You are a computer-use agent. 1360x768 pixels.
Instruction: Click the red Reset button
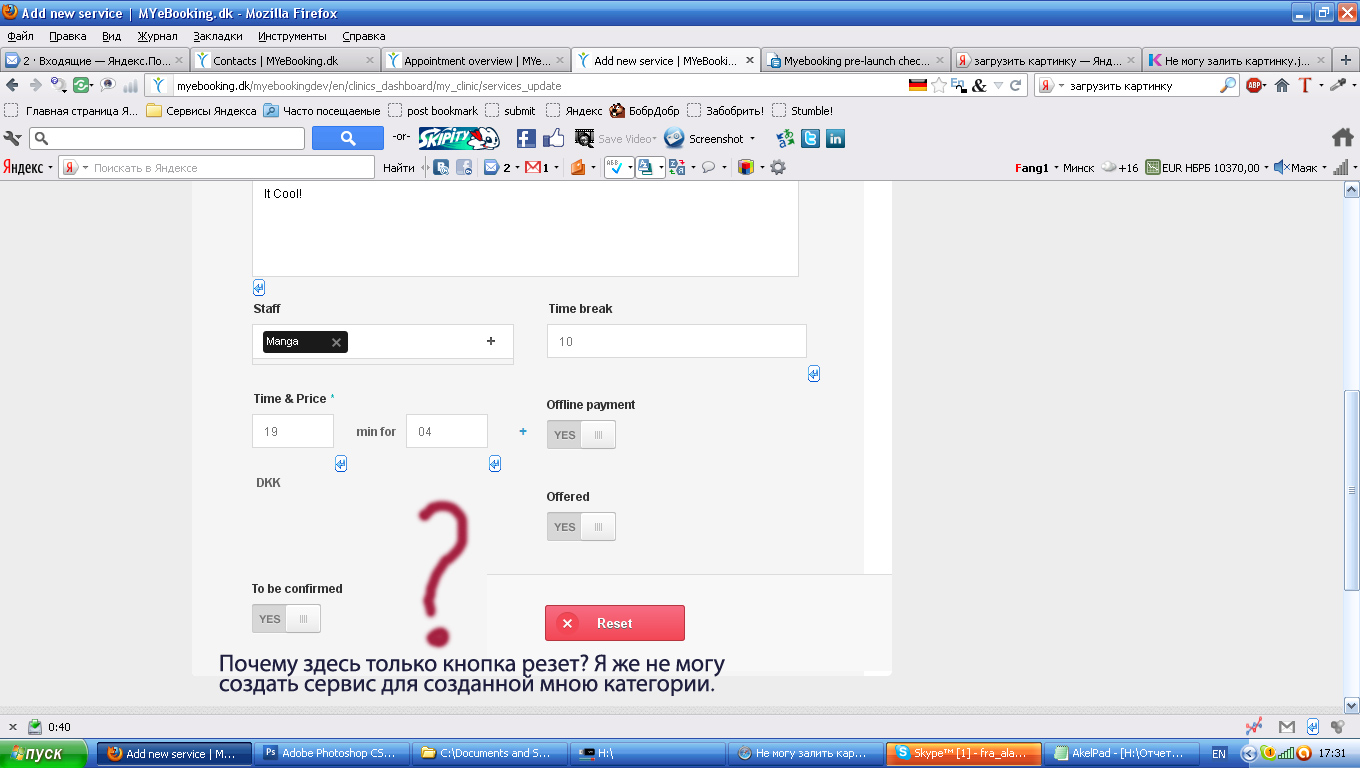point(615,623)
